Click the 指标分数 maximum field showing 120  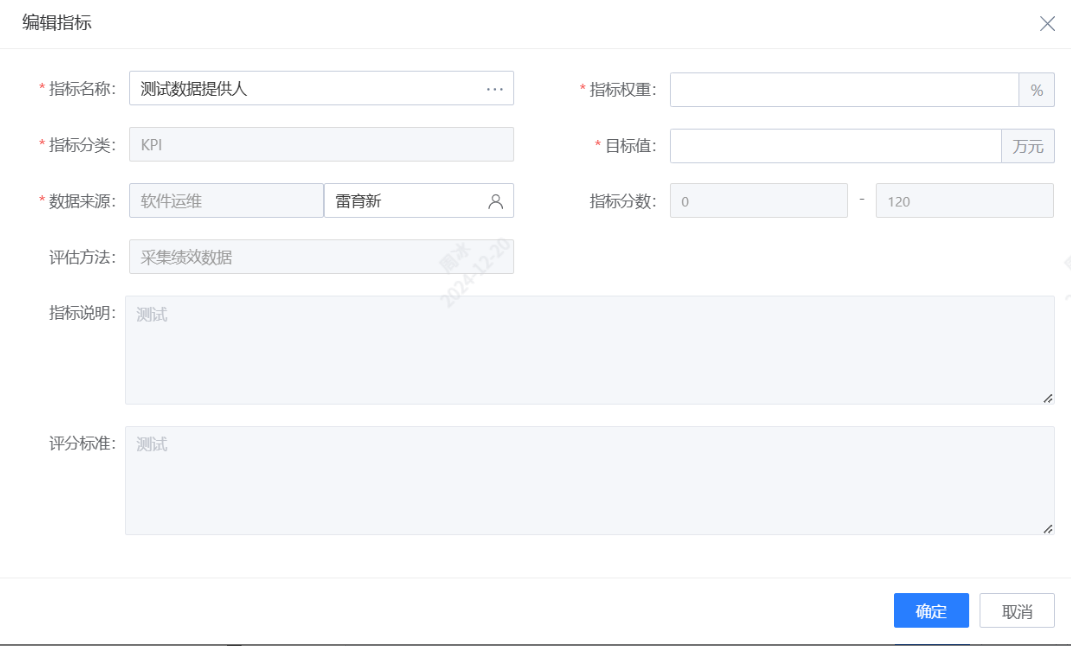964,201
